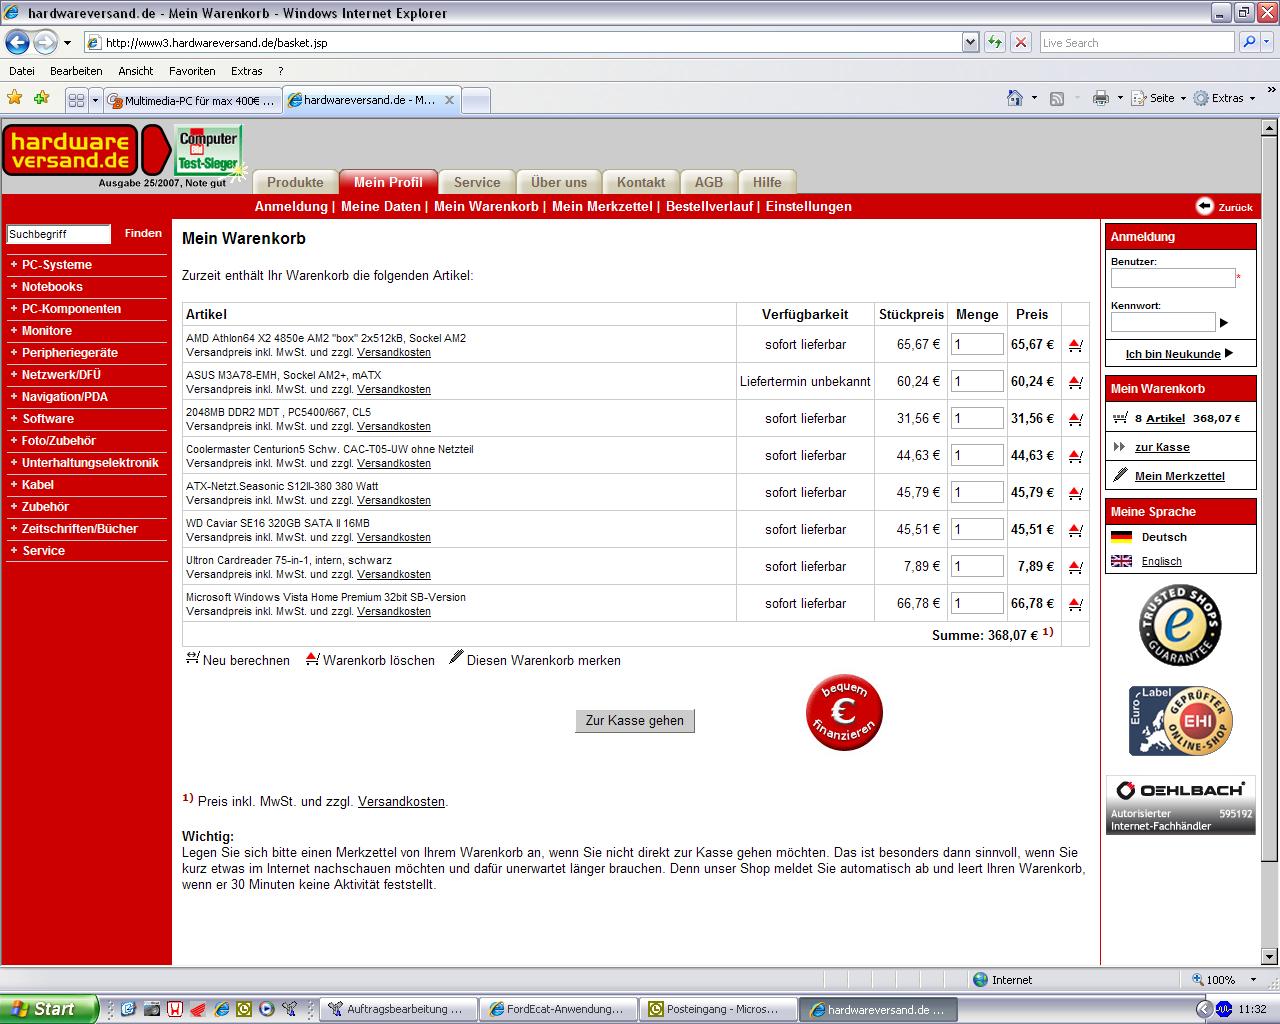Image resolution: width=1280 pixels, height=1024 pixels.
Task: Switch language to Englisch
Action: [x=1161, y=562]
